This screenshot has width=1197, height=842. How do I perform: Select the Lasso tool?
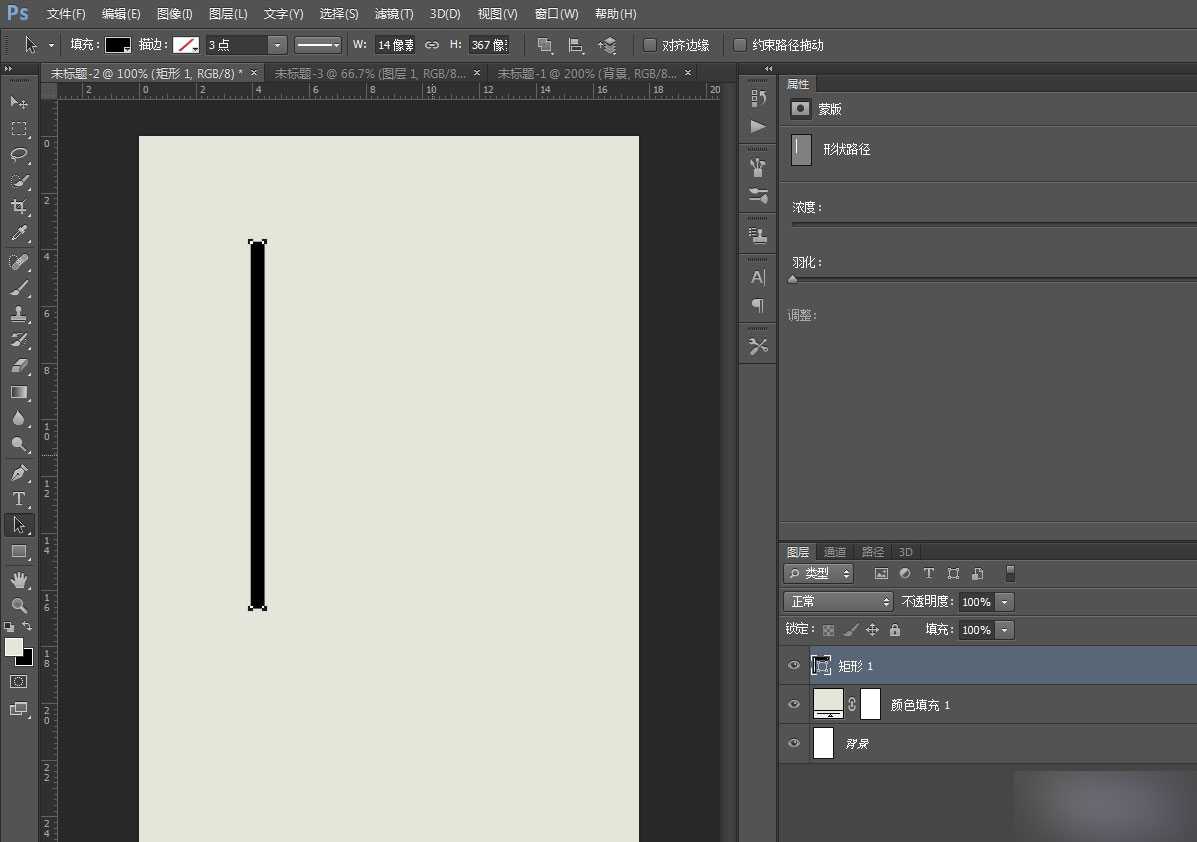pos(19,155)
